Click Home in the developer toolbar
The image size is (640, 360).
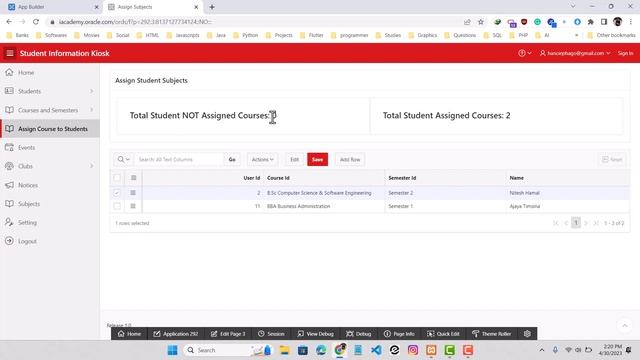click(x=129, y=333)
